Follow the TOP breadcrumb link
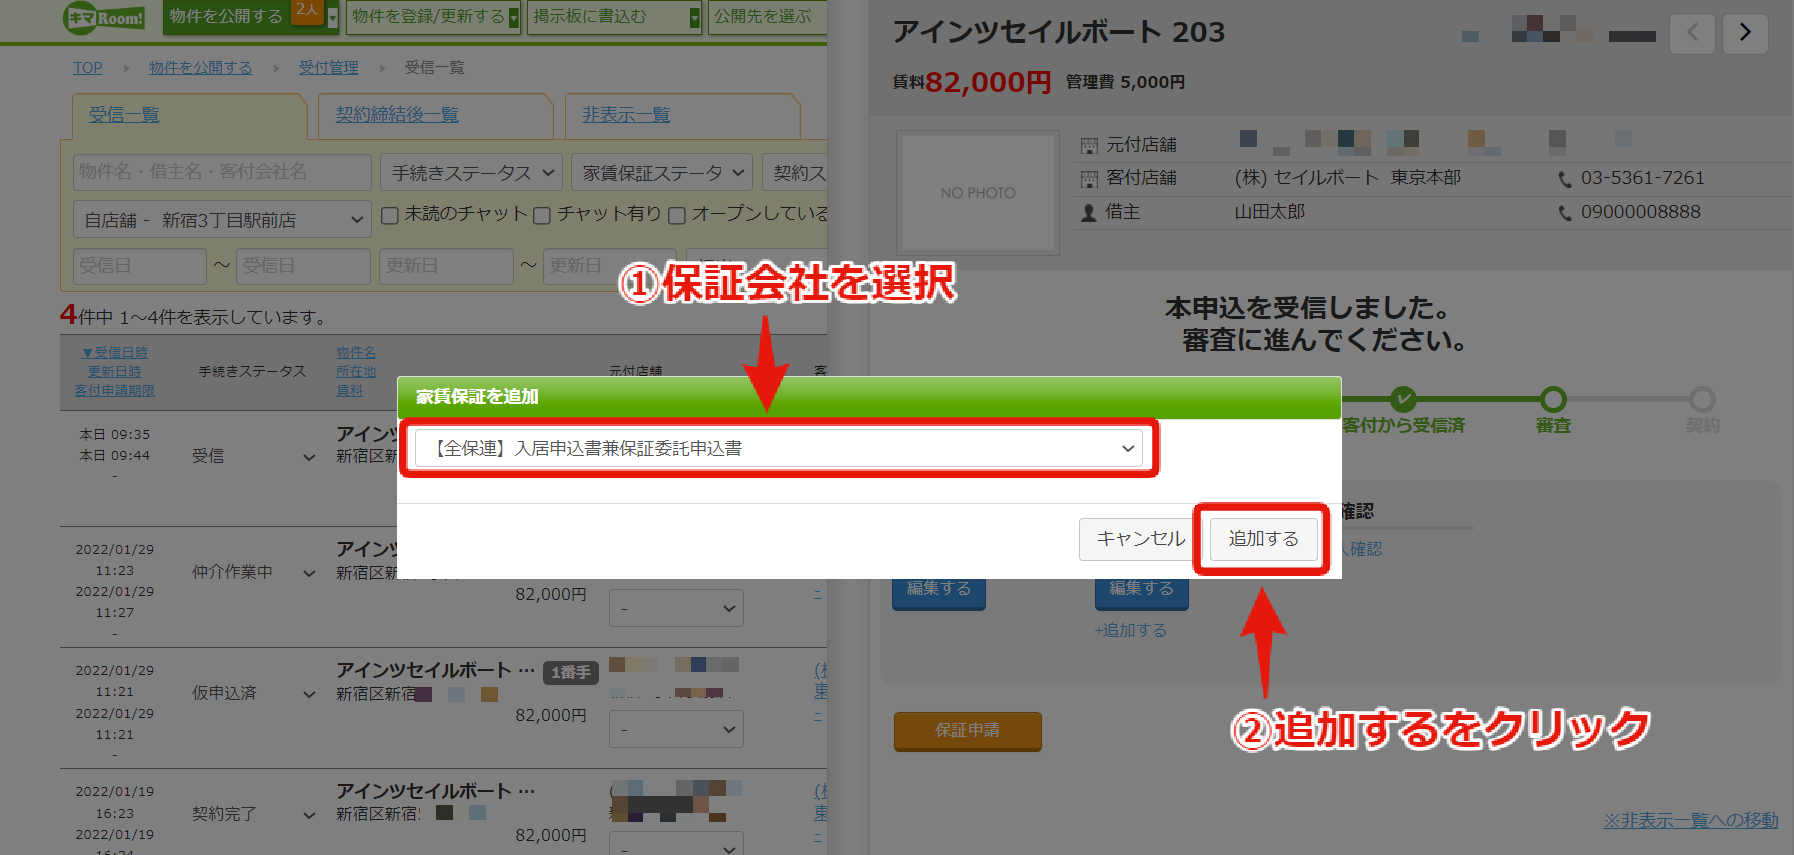1794x855 pixels. [88, 68]
